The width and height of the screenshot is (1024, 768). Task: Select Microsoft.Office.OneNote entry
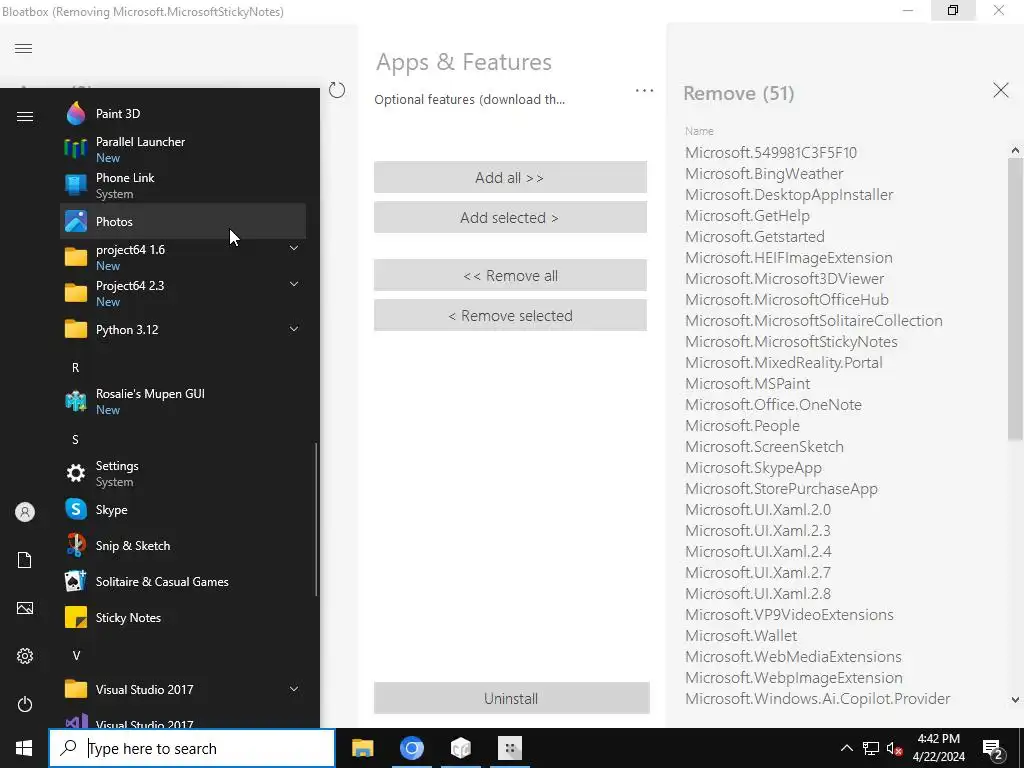coord(773,404)
